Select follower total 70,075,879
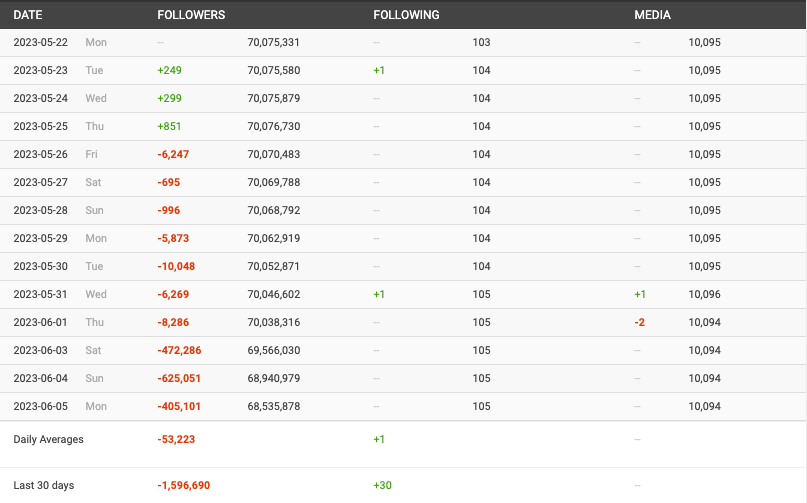The image size is (807, 503). [x=273, y=99]
